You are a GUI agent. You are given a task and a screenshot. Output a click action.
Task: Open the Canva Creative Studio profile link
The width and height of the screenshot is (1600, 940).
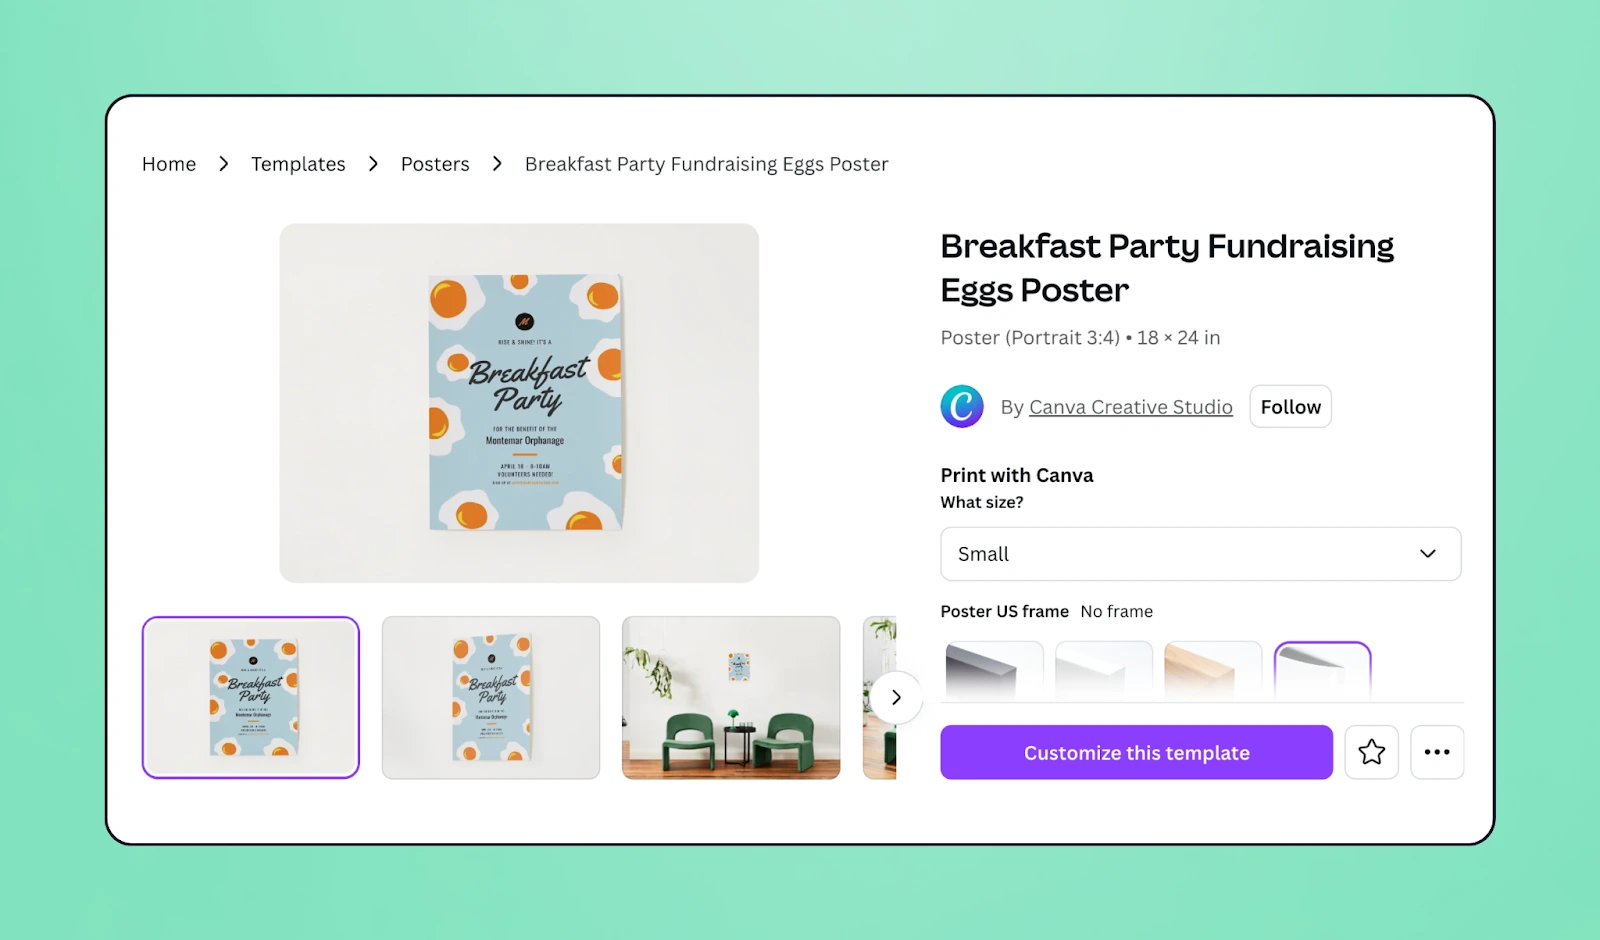coord(1131,407)
